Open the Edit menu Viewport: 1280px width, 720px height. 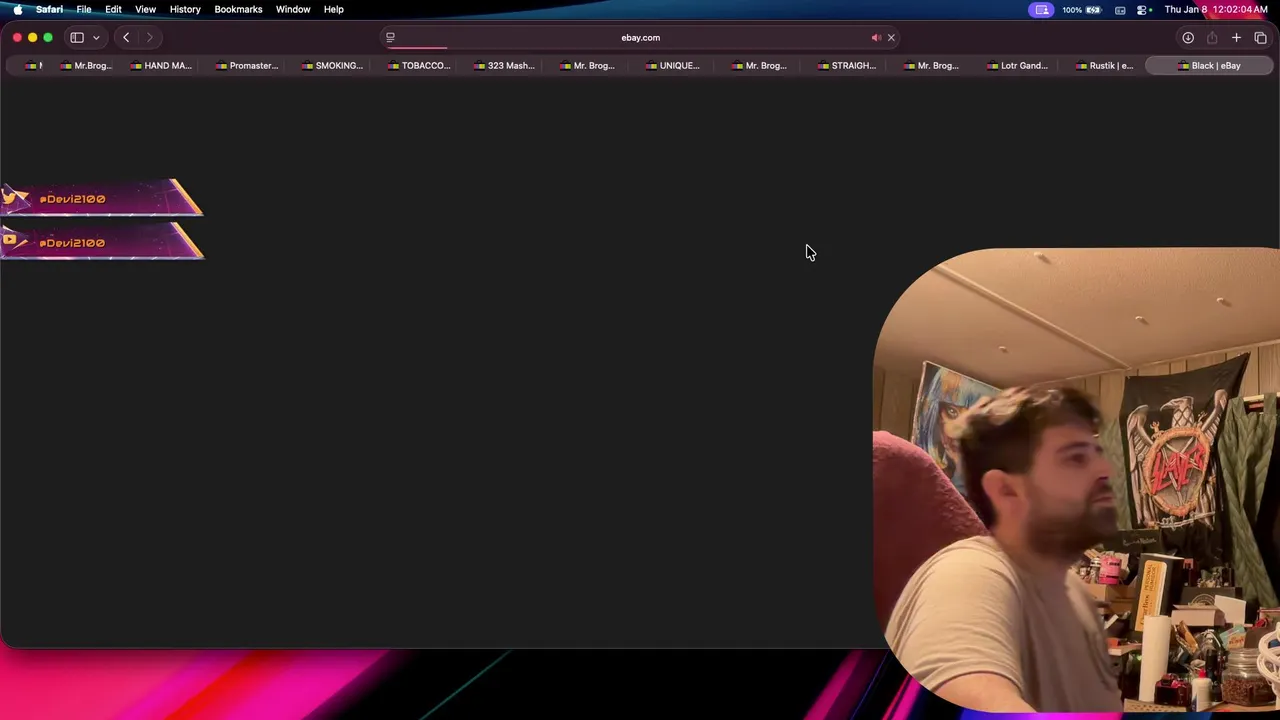pyautogui.click(x=113, y=9)
